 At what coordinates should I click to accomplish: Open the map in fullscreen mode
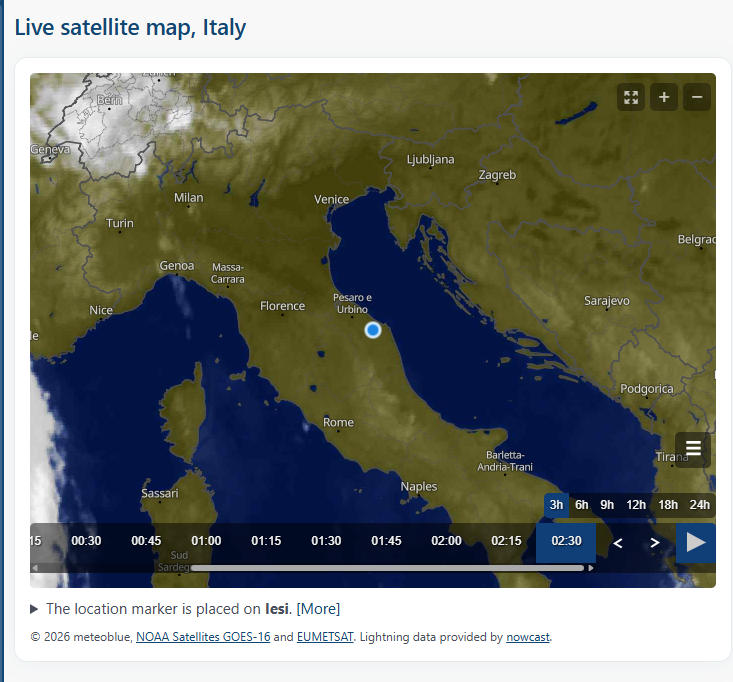click(x=631, y=97)
